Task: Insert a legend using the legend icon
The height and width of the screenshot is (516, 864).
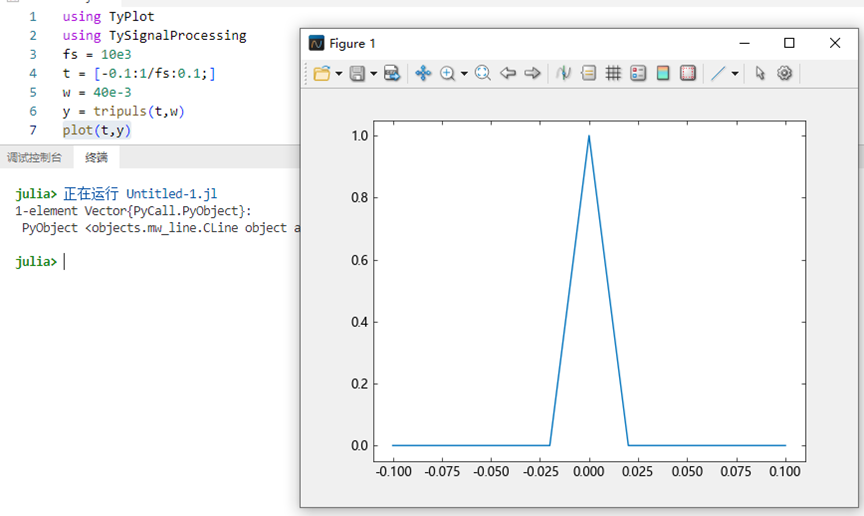Action: [588, 73]
